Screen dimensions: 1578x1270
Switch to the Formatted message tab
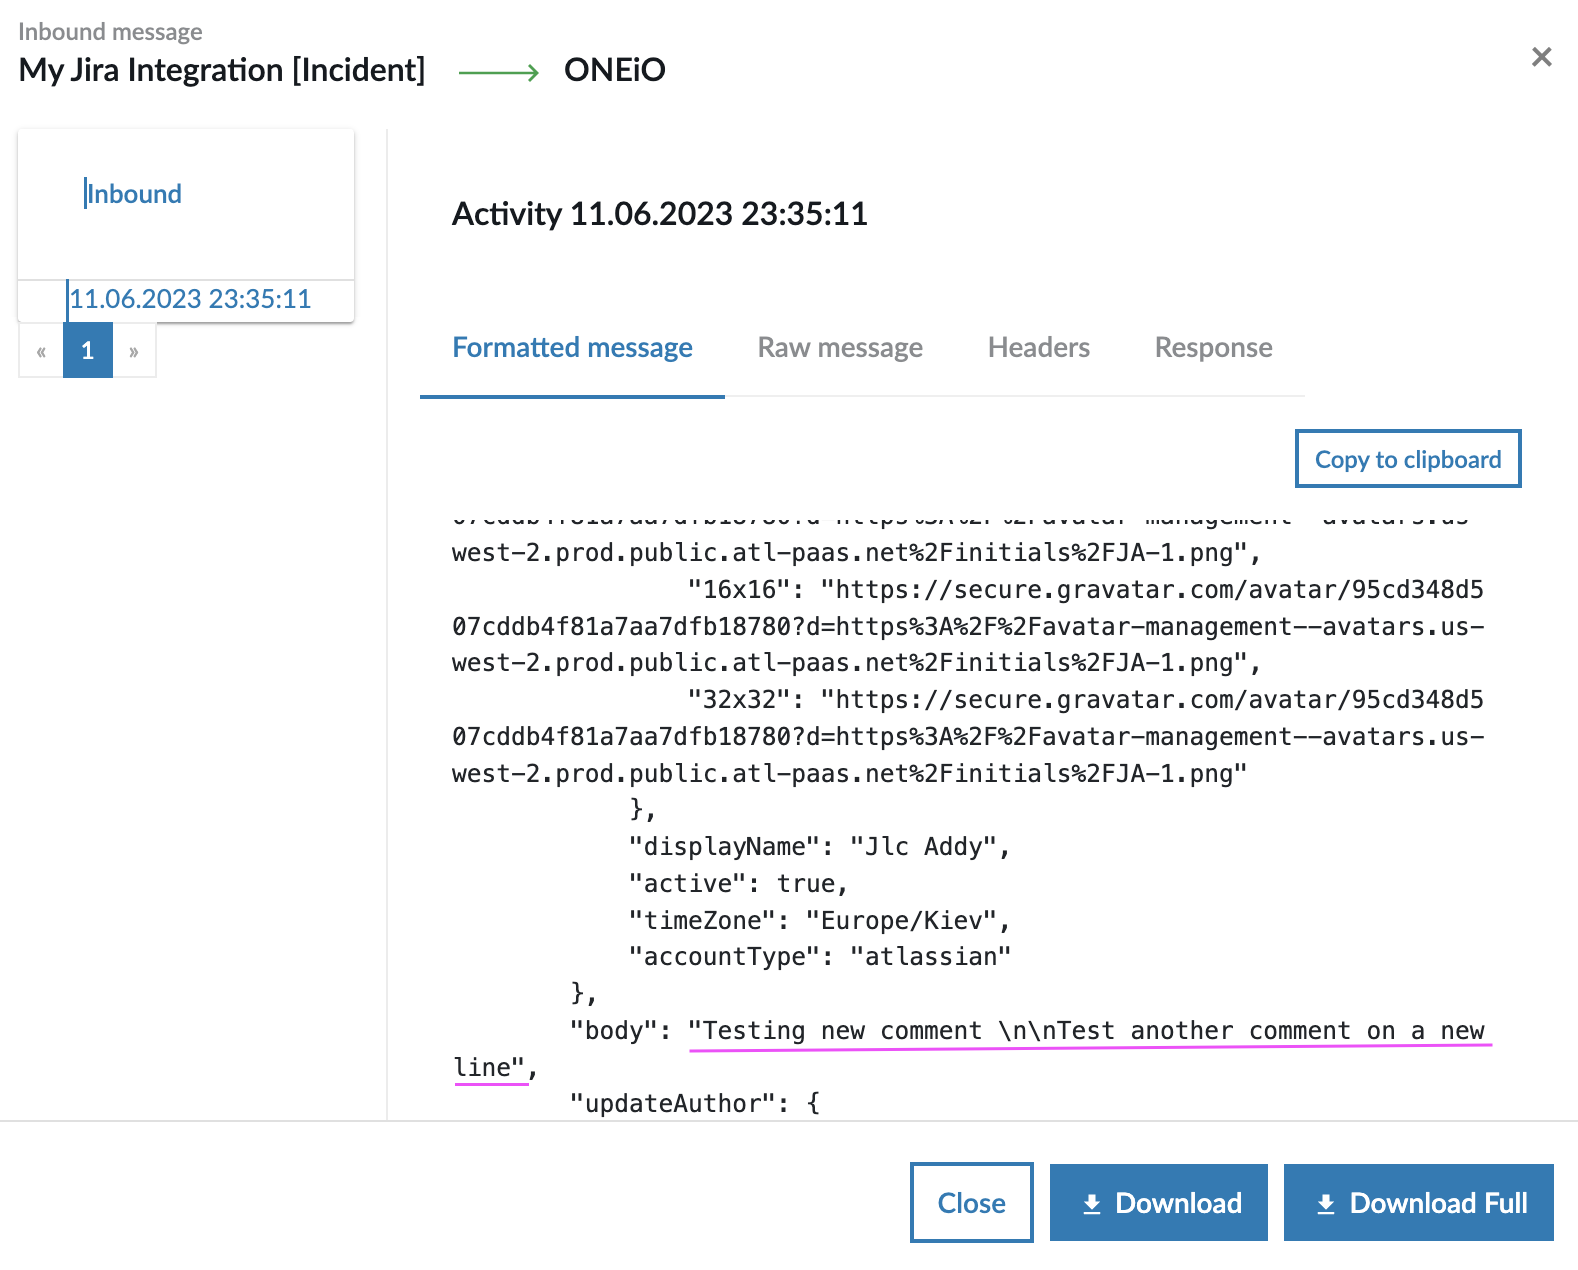[572, 348]
